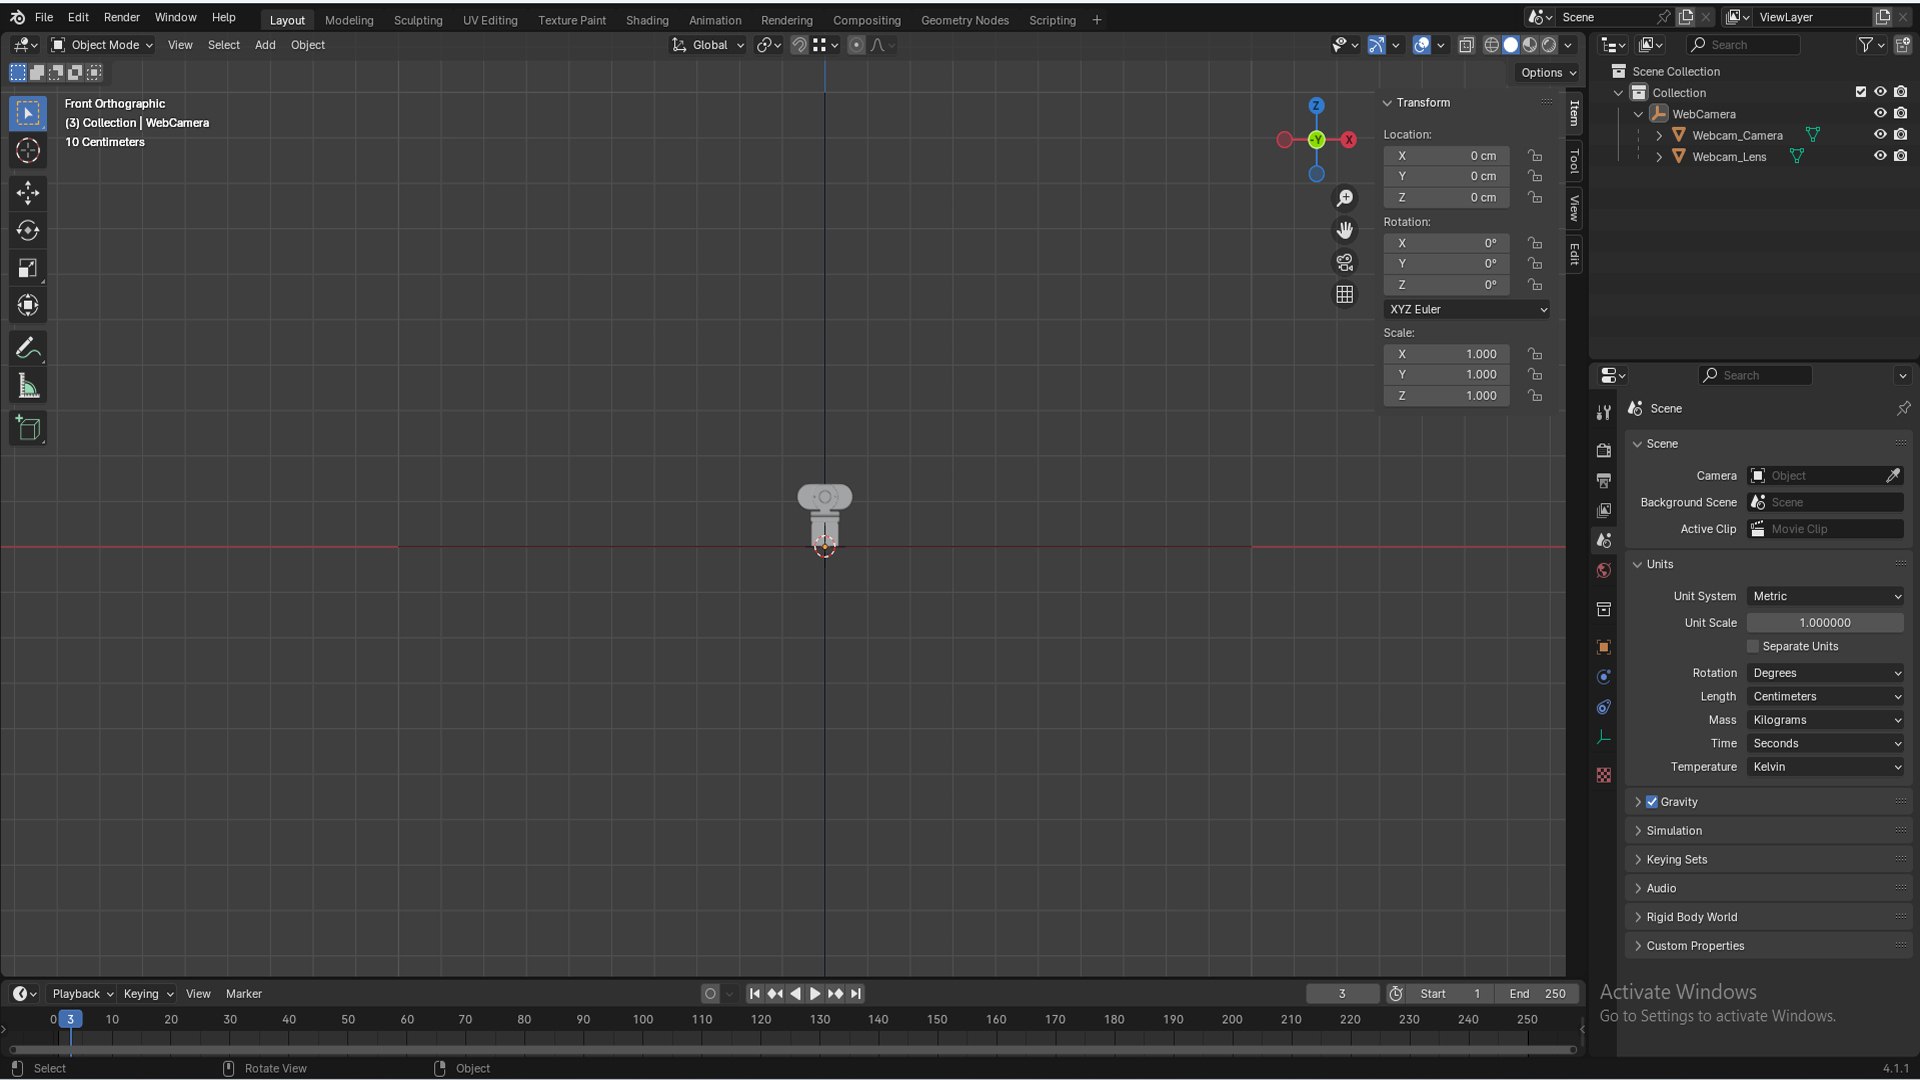This screenshot has width=1920, height=1080.
Task: Select the Cursor tool in the toolbar
Action: [x=28, y=151]
